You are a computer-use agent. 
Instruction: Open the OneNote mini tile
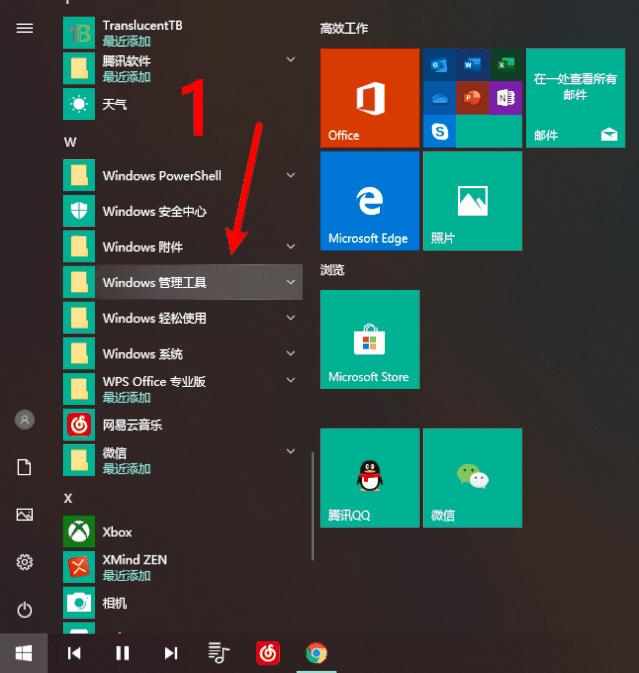pos(506,98)
